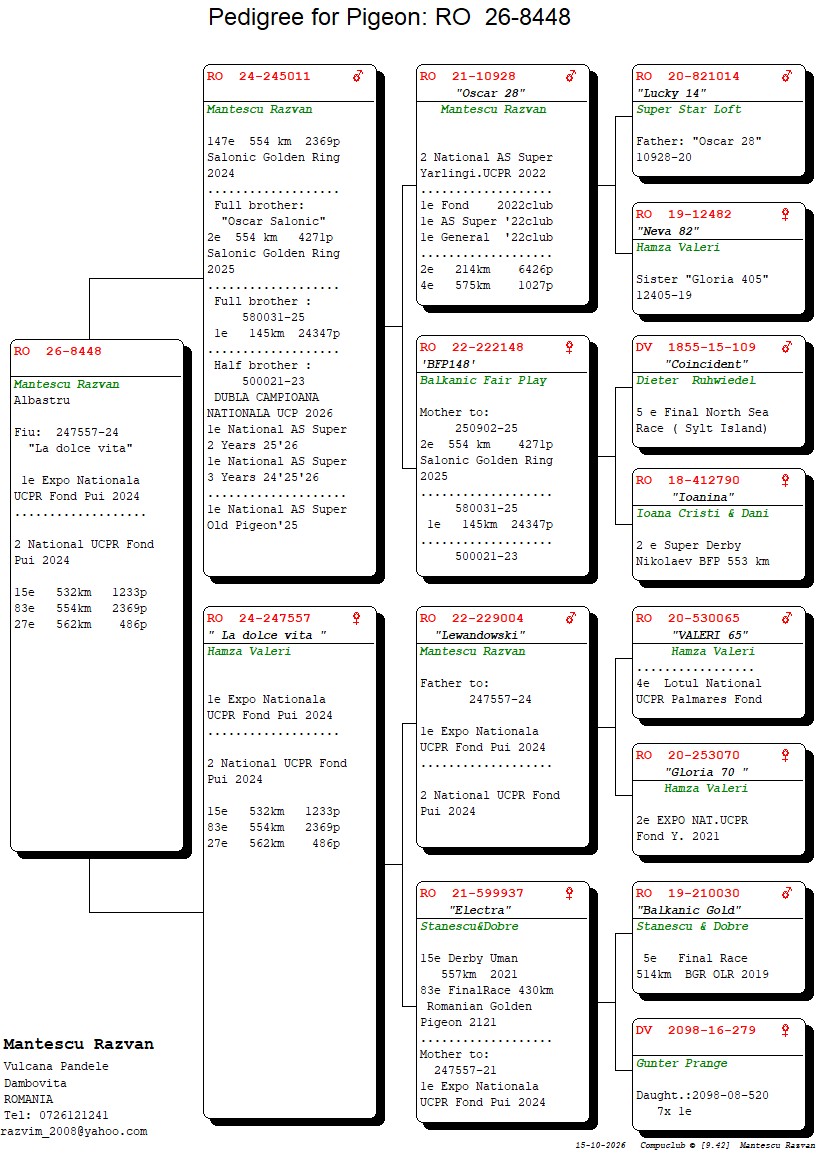The width and height of the screenshot is (816, 1172).
Task: Select the owner name "Ioana Cristi & Dani"
Action: point(702,513)
